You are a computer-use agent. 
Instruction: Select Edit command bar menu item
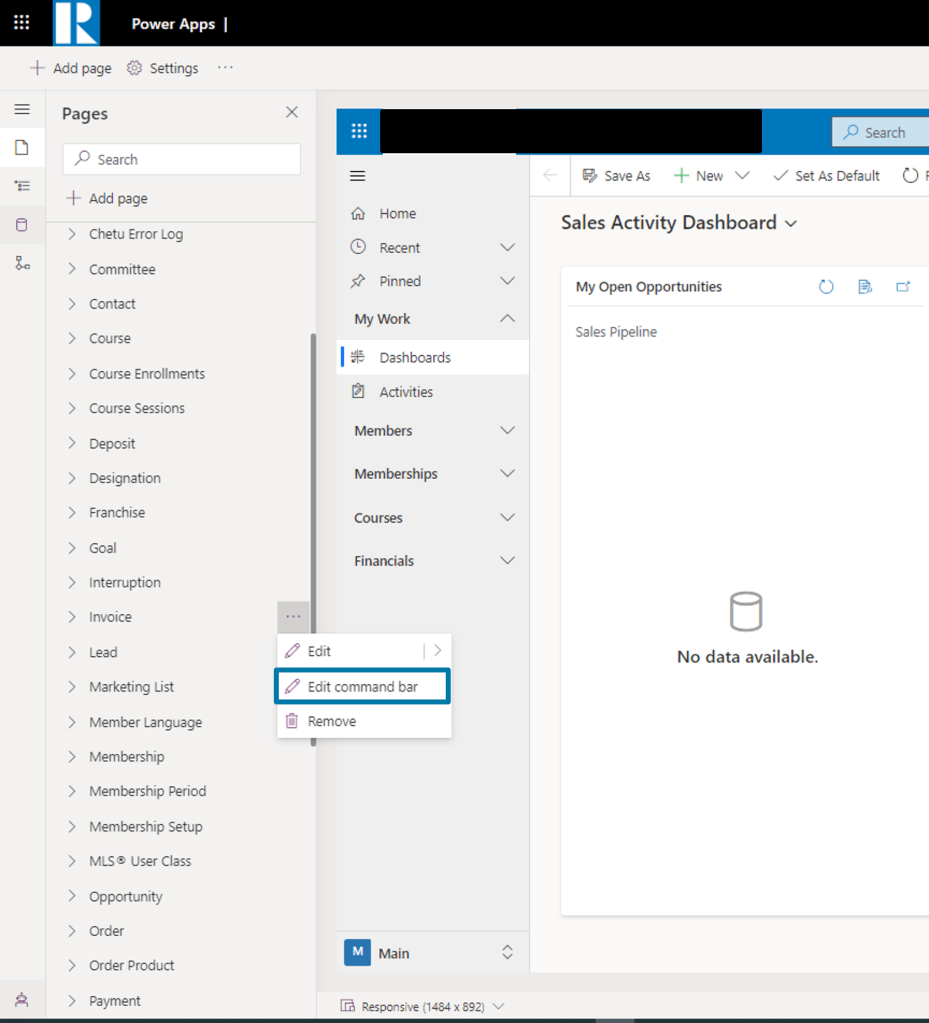tap(362, 687)
